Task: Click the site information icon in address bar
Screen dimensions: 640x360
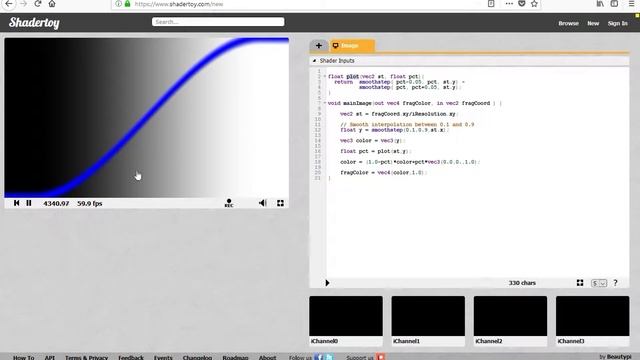Action: click(118, 4)
